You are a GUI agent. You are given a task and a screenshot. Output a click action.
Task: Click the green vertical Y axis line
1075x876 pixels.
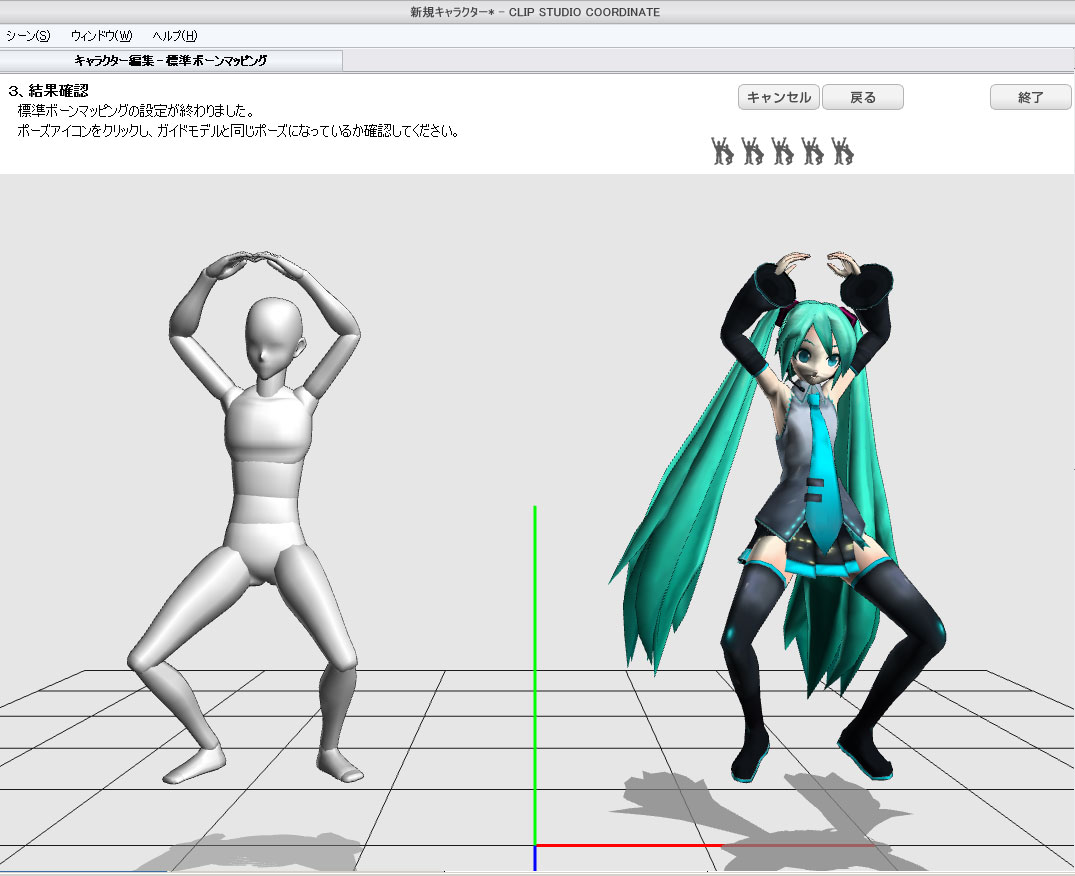pyautogui.click(x=535, y=675)
